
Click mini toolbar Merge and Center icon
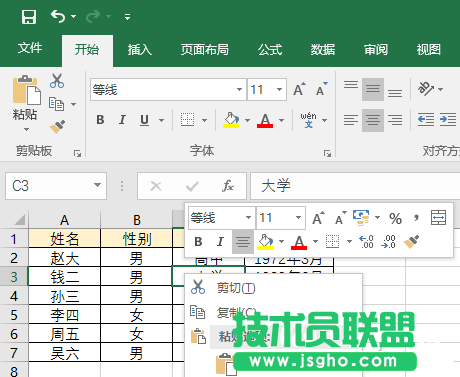pyautogui.click(x=438, y=218)
